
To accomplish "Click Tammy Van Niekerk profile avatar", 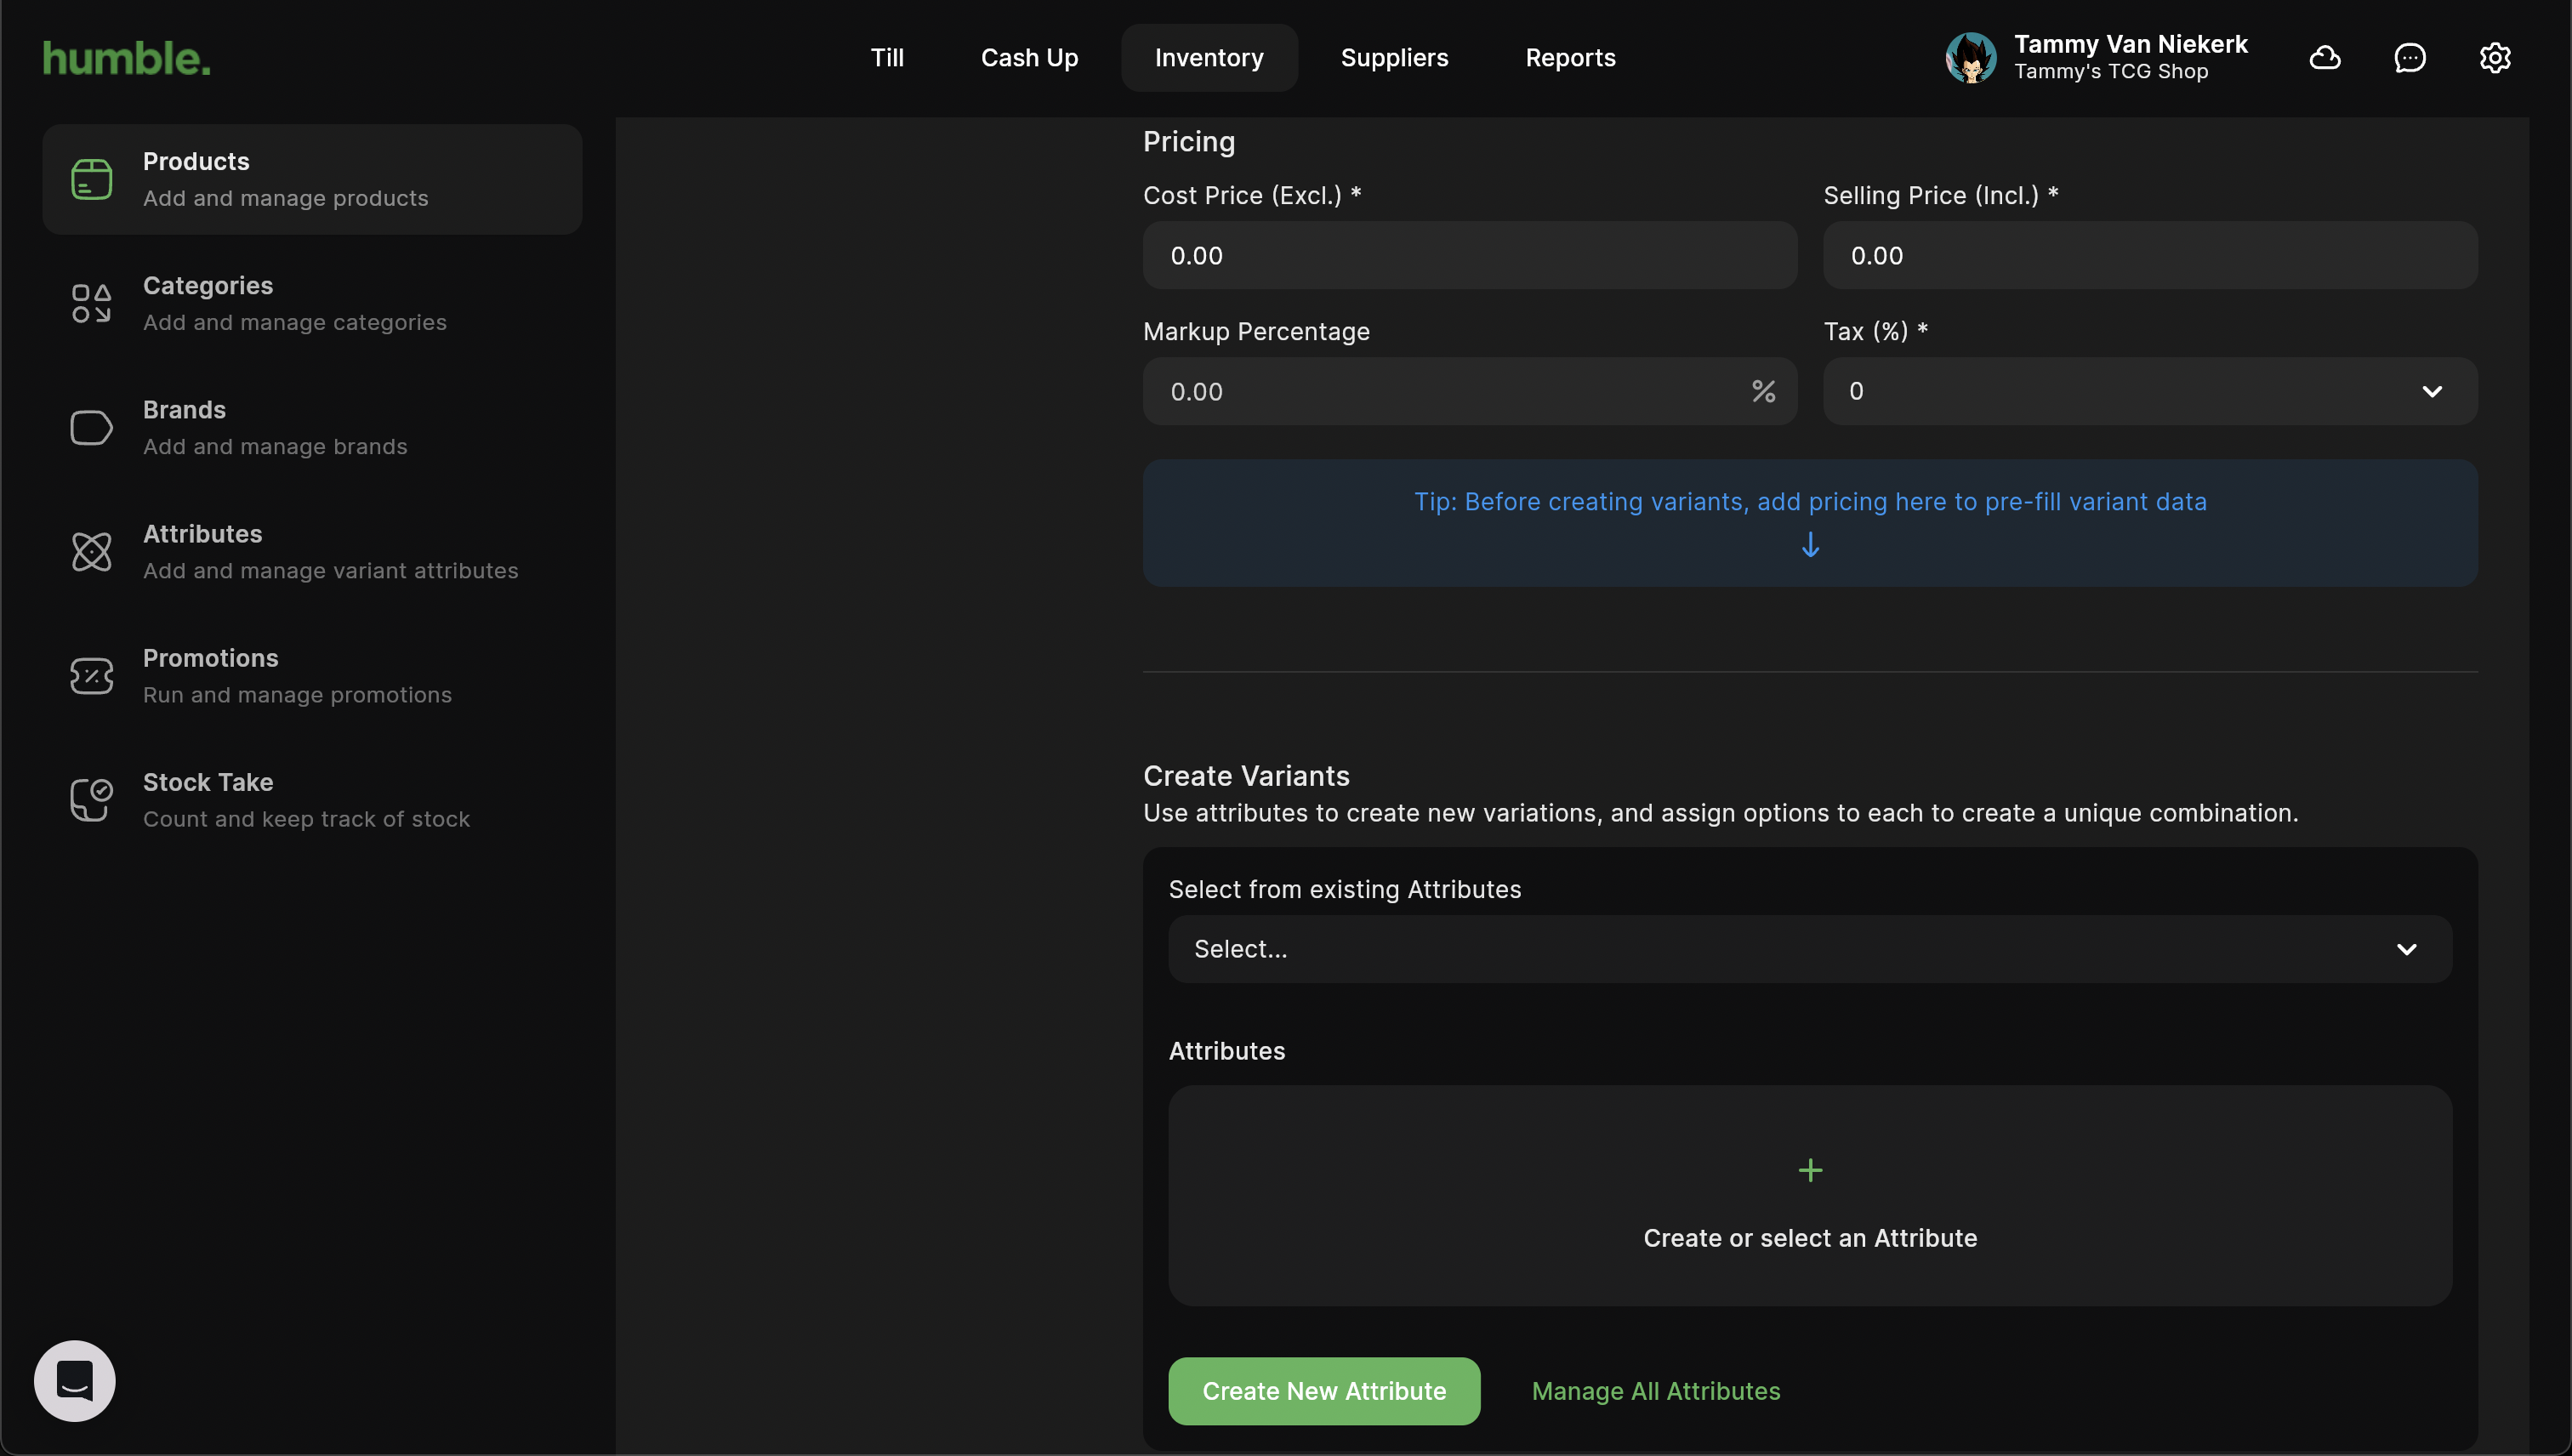I will [x=1970, y=58].
